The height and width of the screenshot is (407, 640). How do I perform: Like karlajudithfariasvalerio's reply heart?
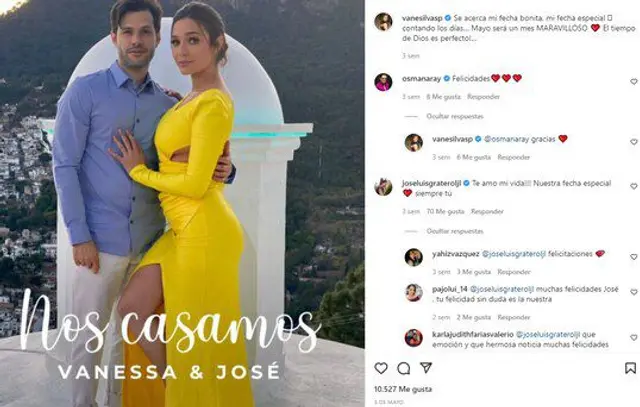point(633,338)
